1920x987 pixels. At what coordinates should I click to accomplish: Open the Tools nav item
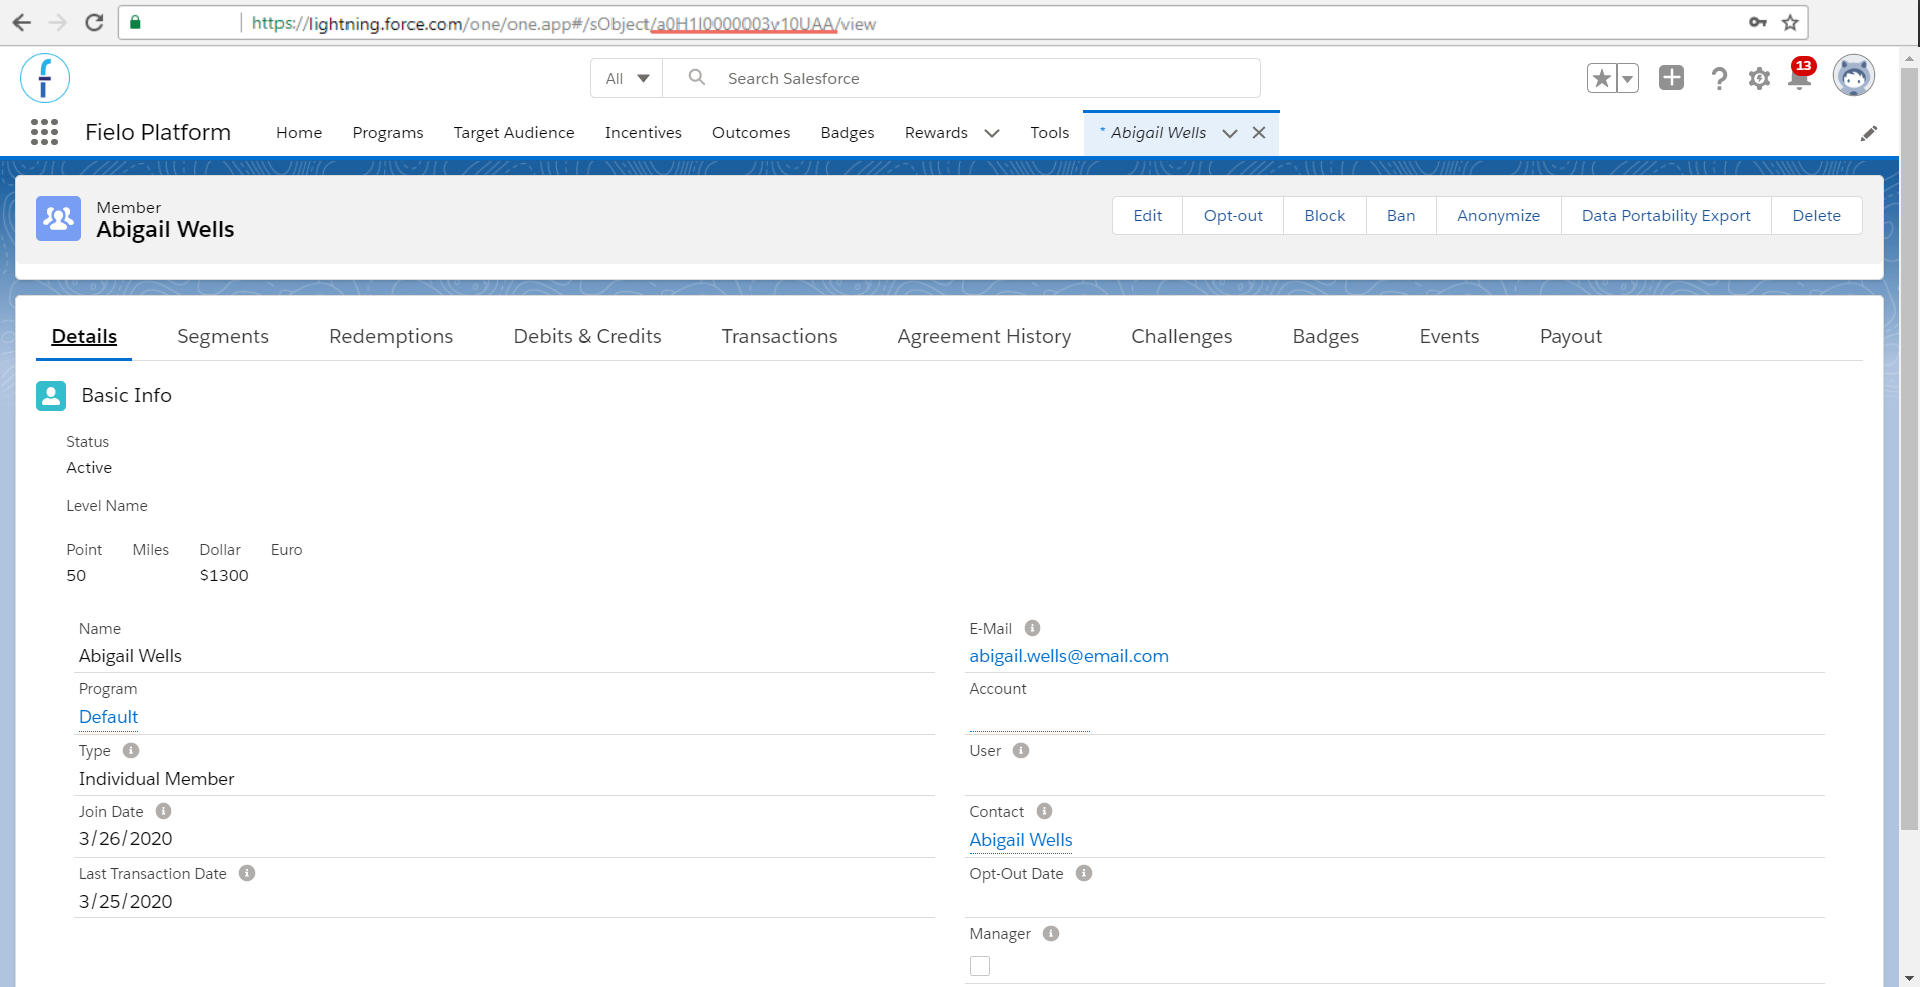tap(1050, 132)
